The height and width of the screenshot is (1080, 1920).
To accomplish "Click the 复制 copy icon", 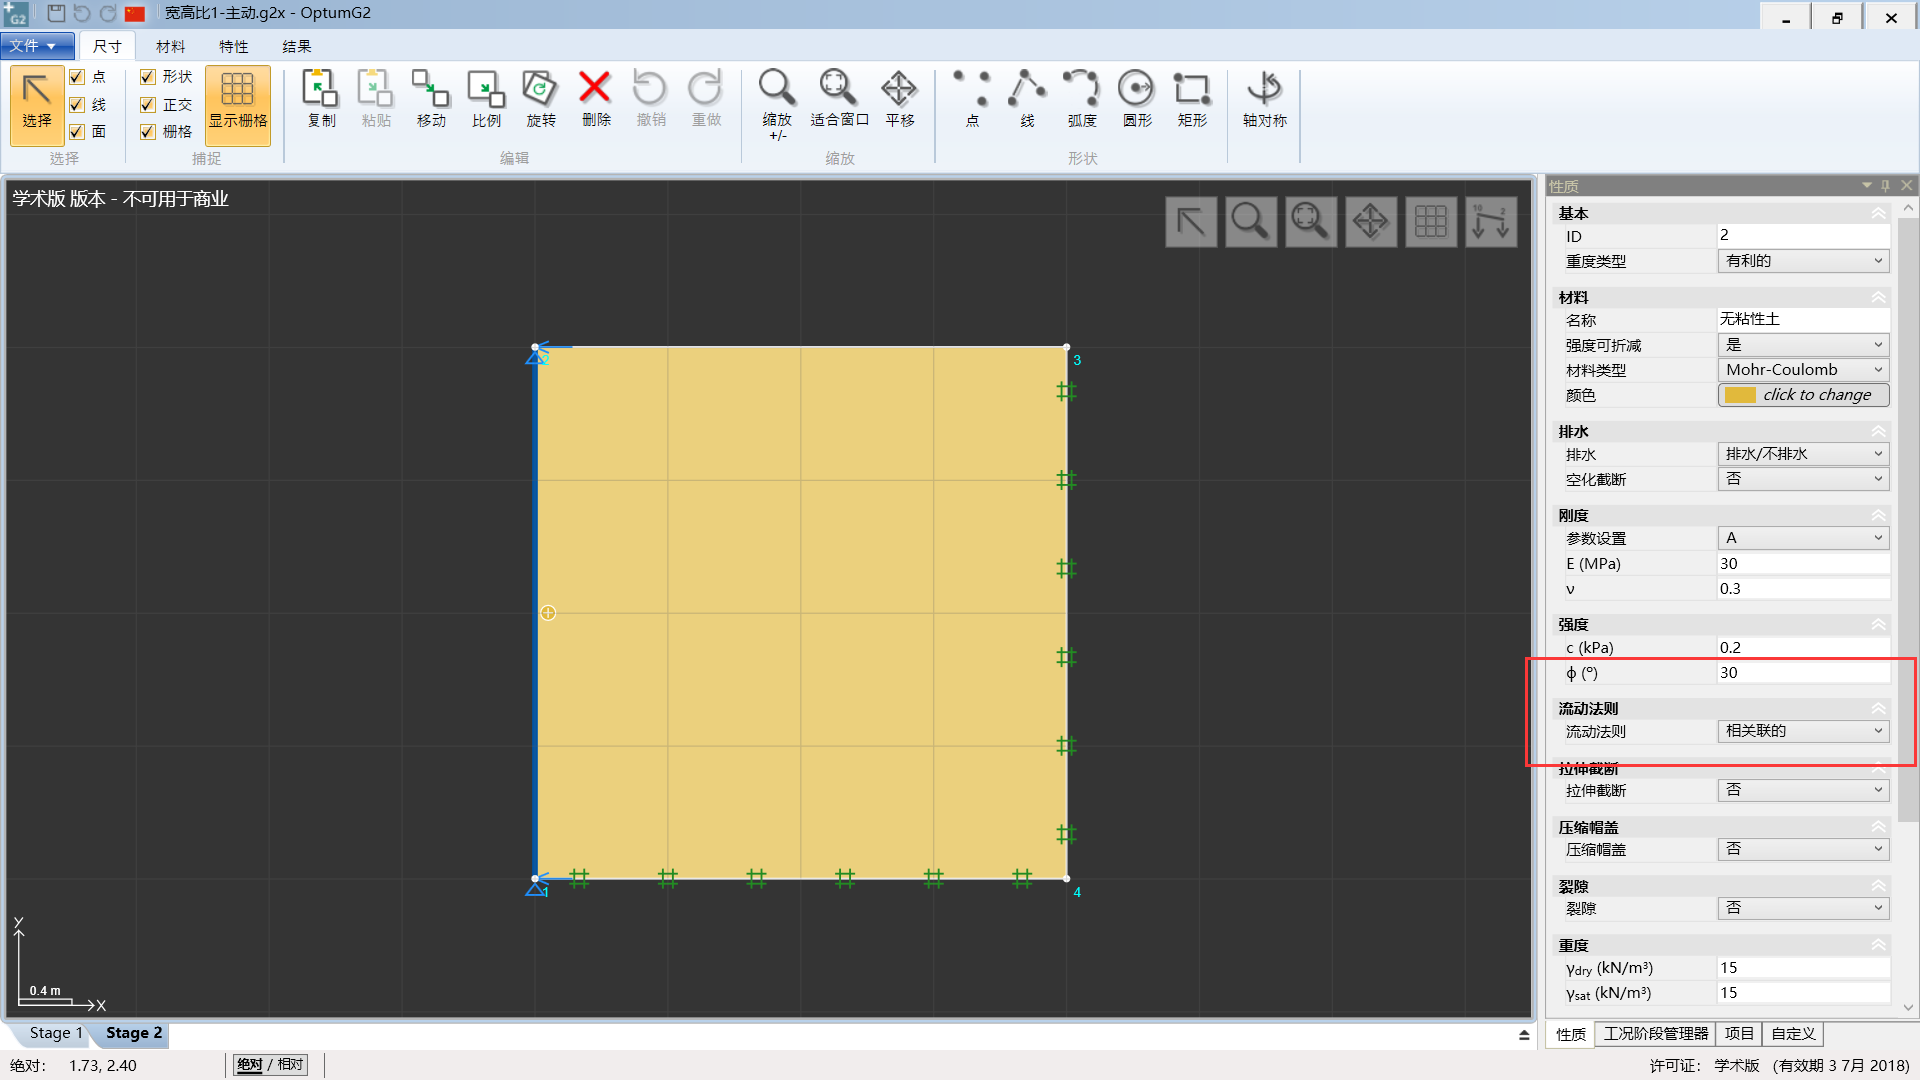I will [x=321, y=100].
